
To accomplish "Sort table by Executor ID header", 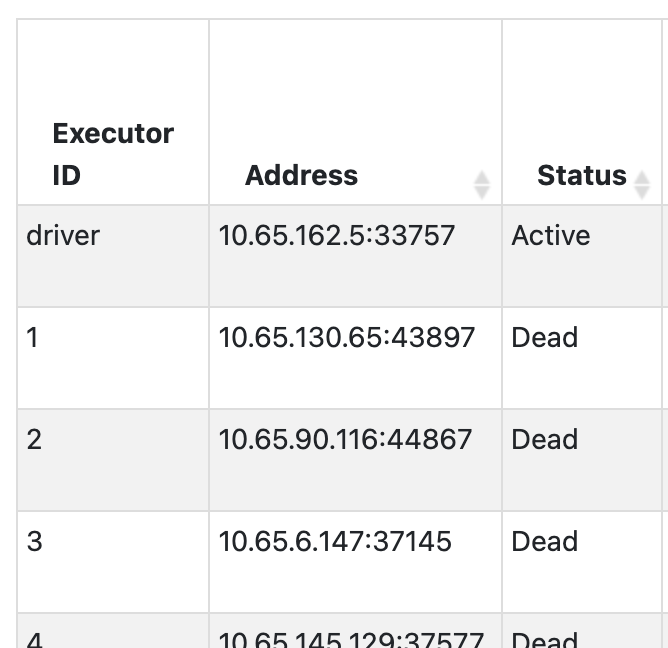I will (113, 154).
